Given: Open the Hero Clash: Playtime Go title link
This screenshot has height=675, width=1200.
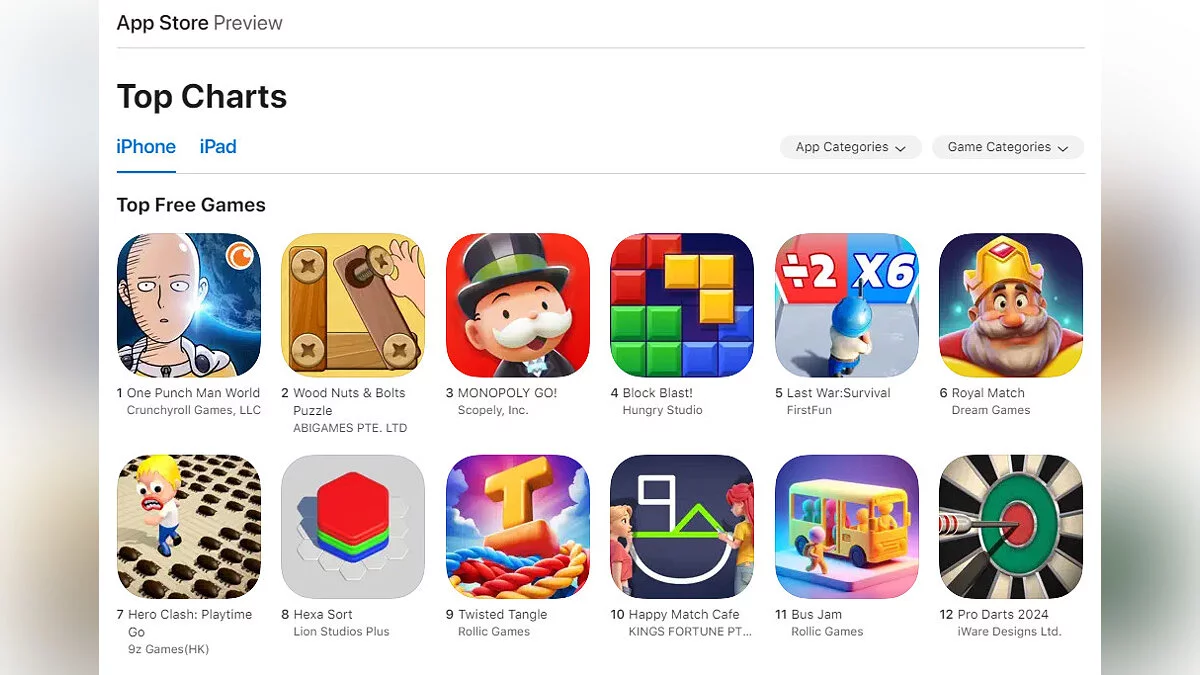Looking at the screenshot, I should [x=190, y=623].
